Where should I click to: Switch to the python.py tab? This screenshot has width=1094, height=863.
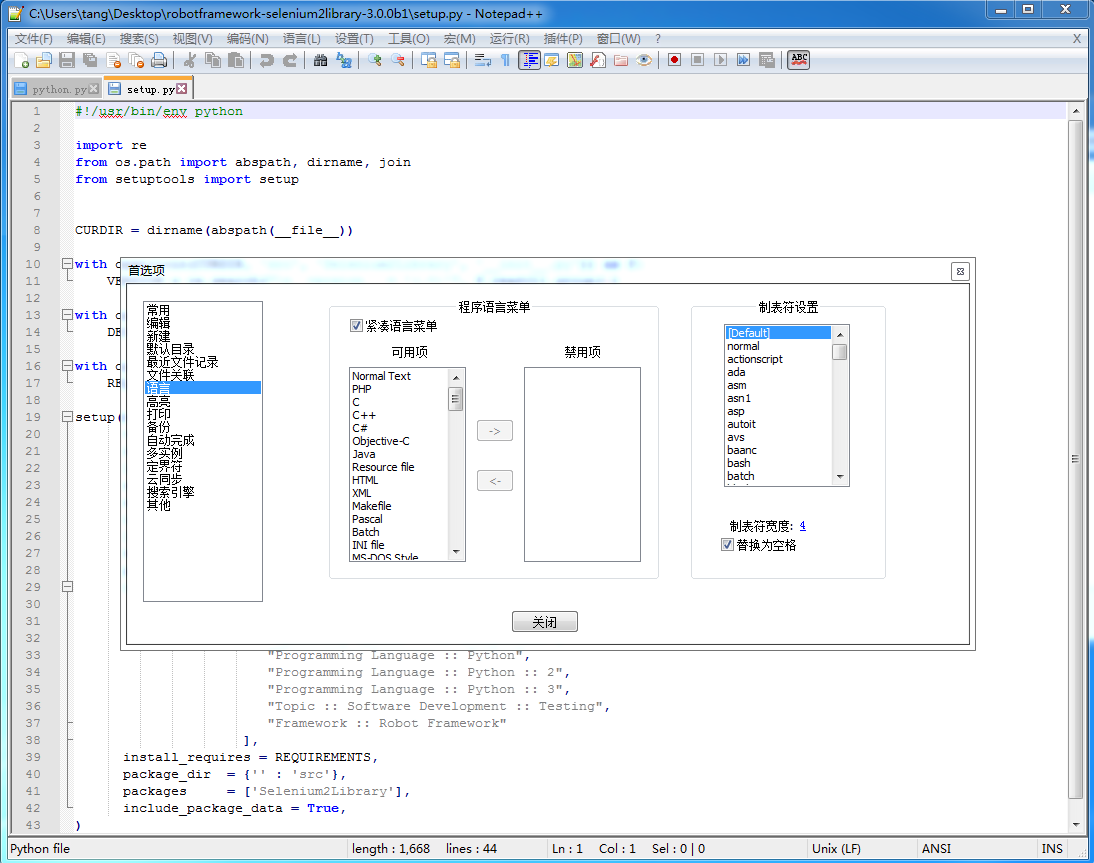pos(58,89)
